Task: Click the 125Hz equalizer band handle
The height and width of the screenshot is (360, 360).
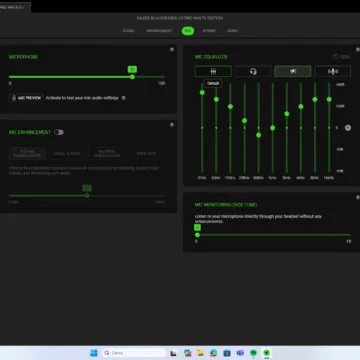Action: pos(230,107)
